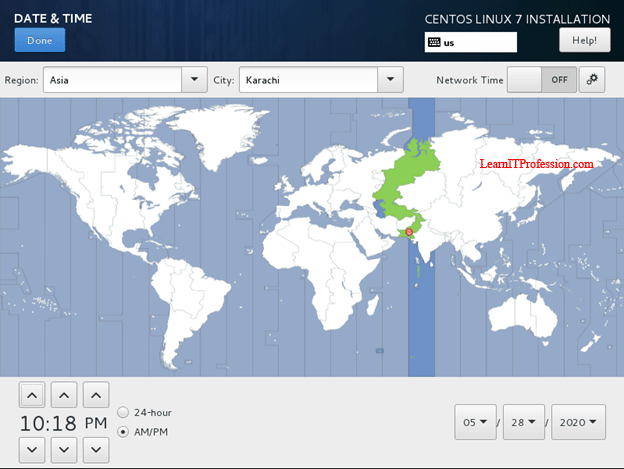Image resolution: width=624 pixels, height=469 pixels.
Task: Decrease the minutes with down arrow
Action: (x=64, y=450)
